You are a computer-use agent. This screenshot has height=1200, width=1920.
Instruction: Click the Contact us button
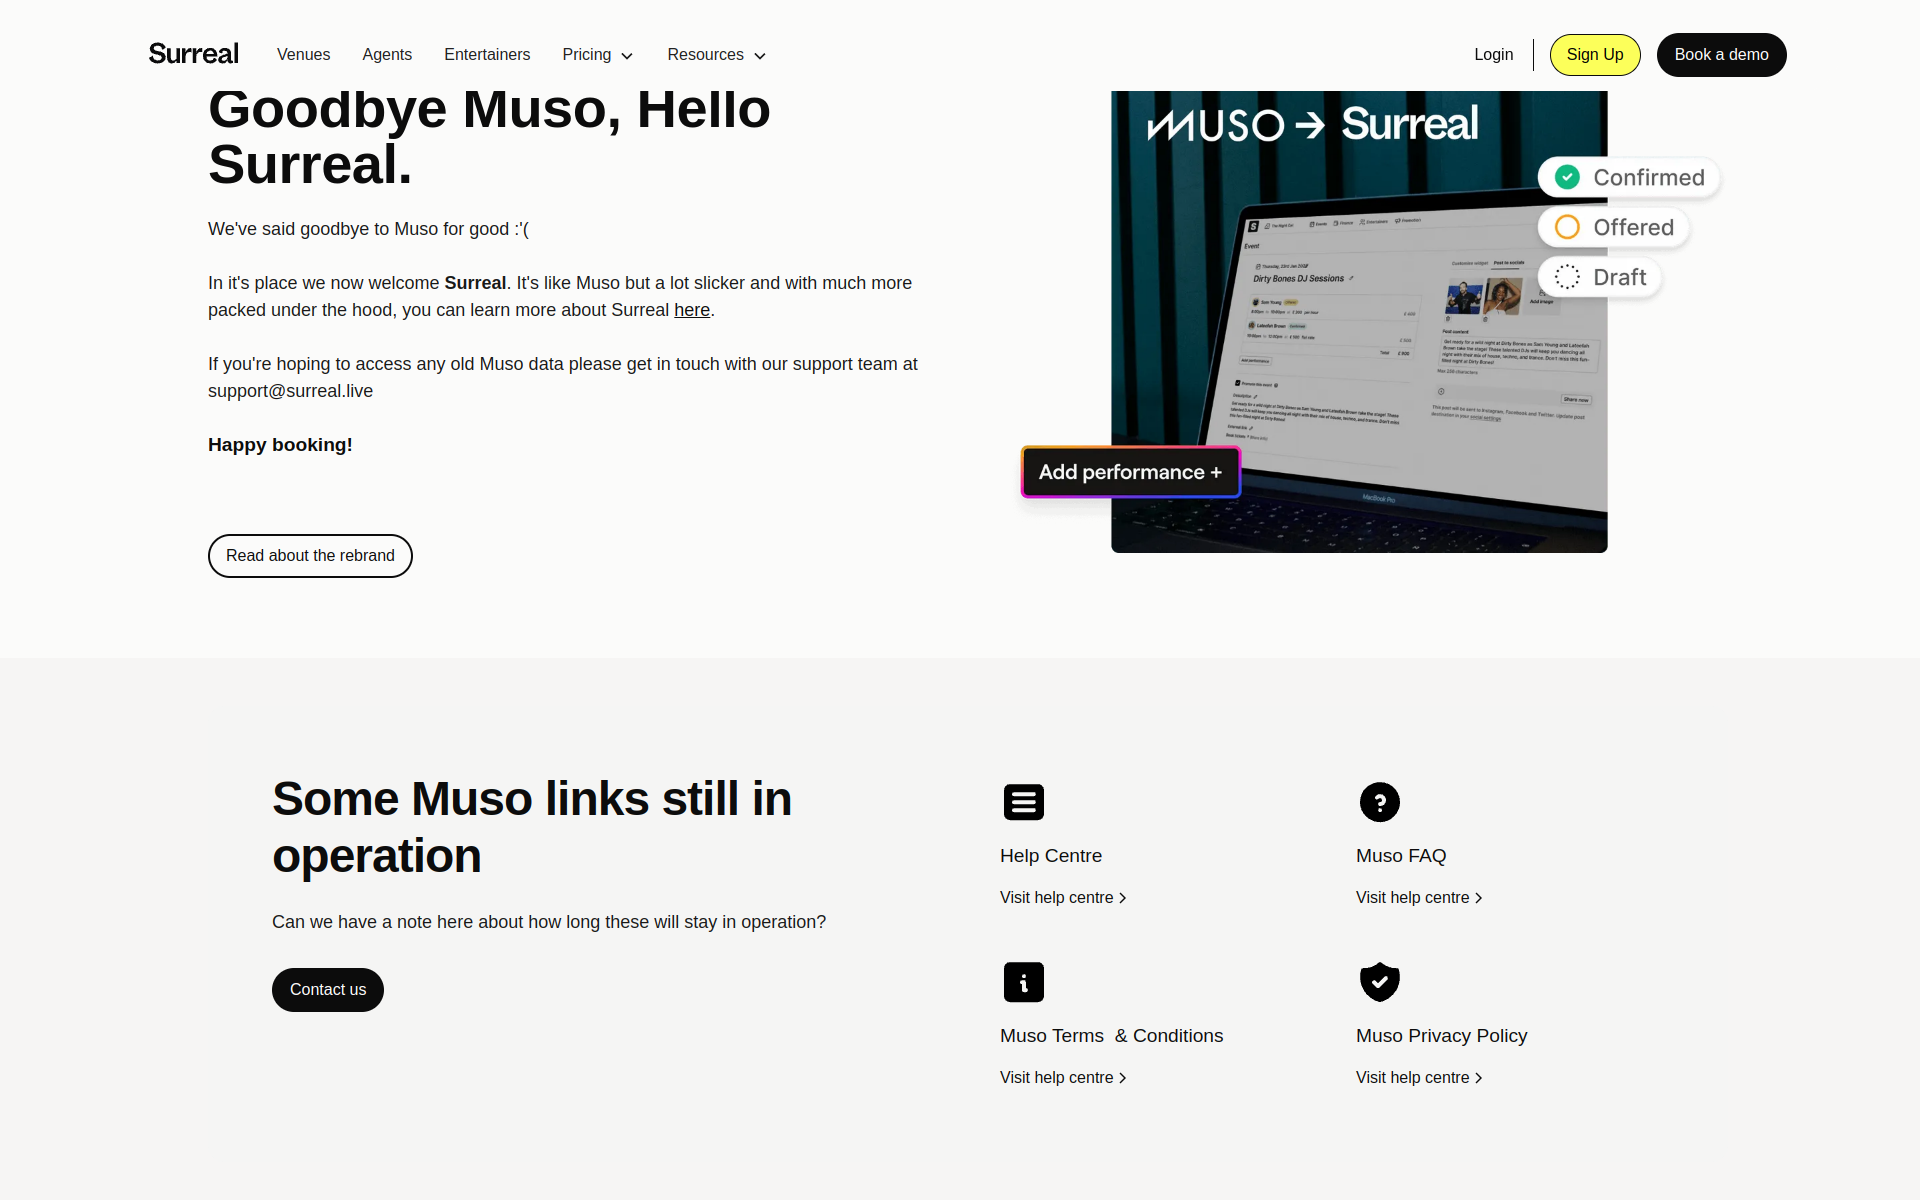click(x=328, y=990)
